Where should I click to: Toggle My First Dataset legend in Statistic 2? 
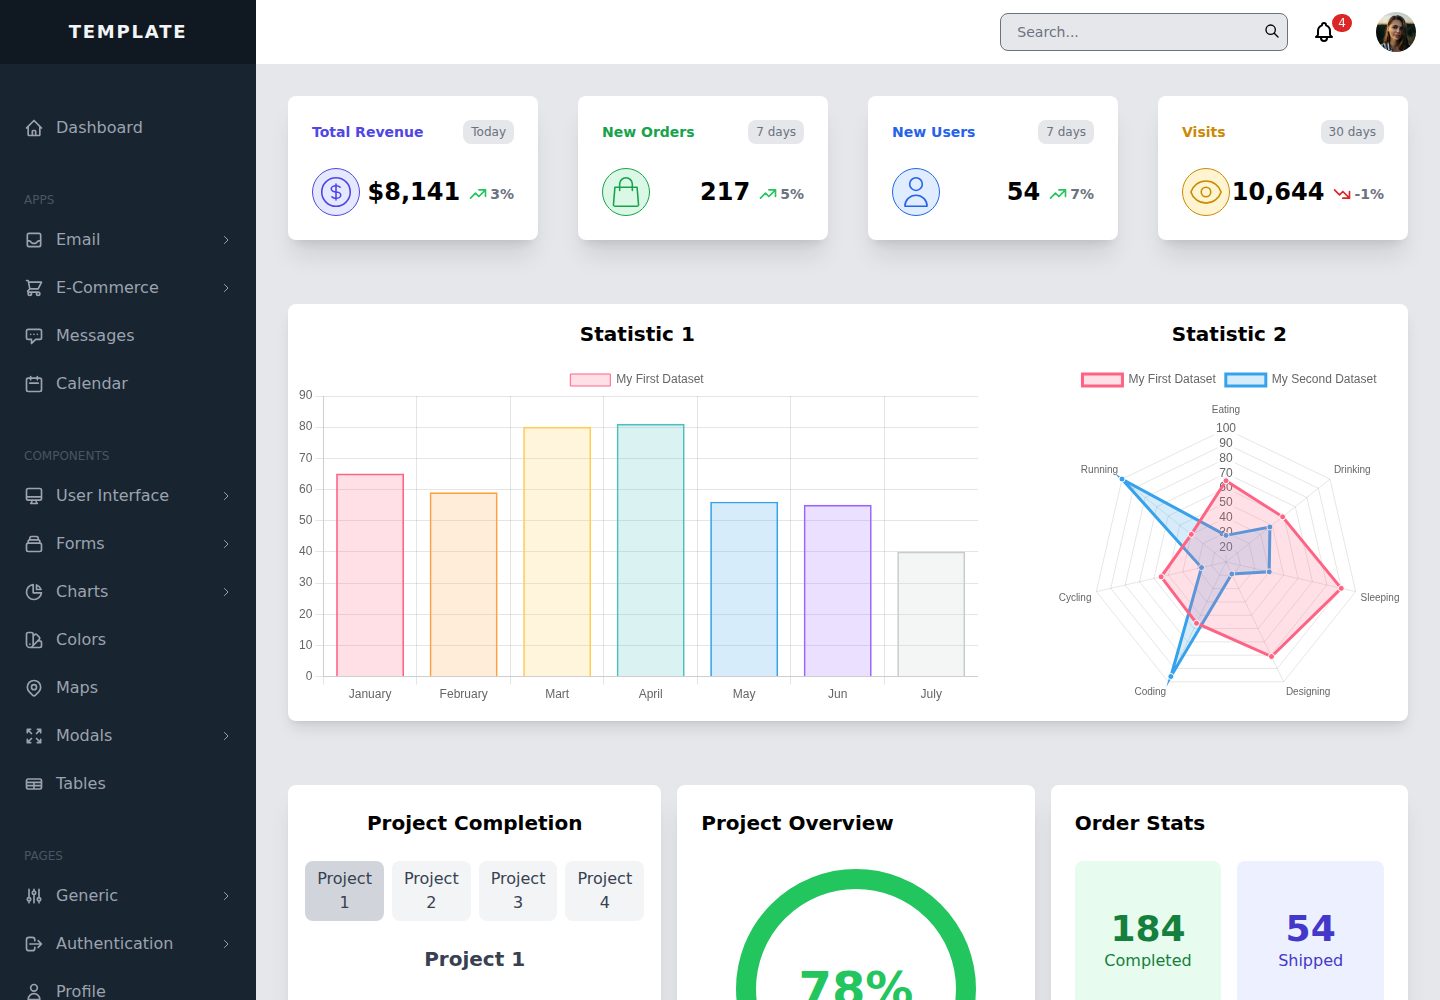pos(1149,379)
